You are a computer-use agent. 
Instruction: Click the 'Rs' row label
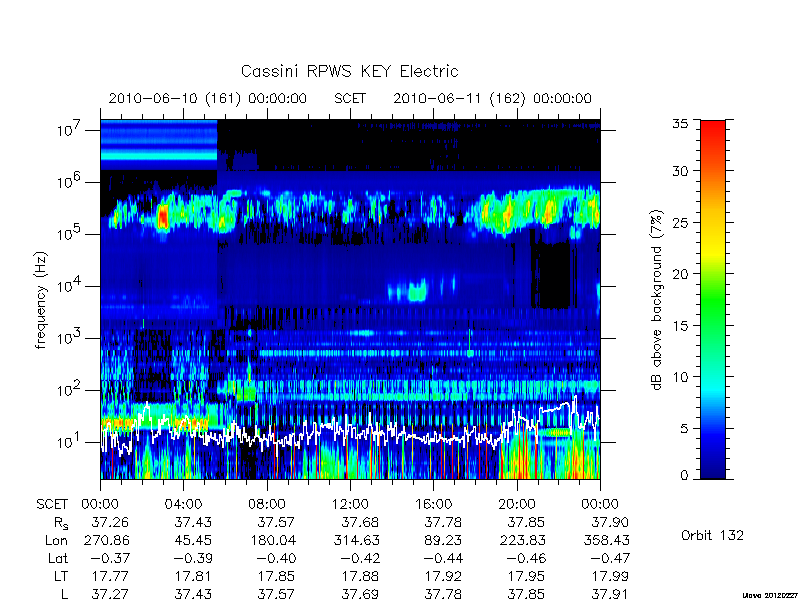61,523
